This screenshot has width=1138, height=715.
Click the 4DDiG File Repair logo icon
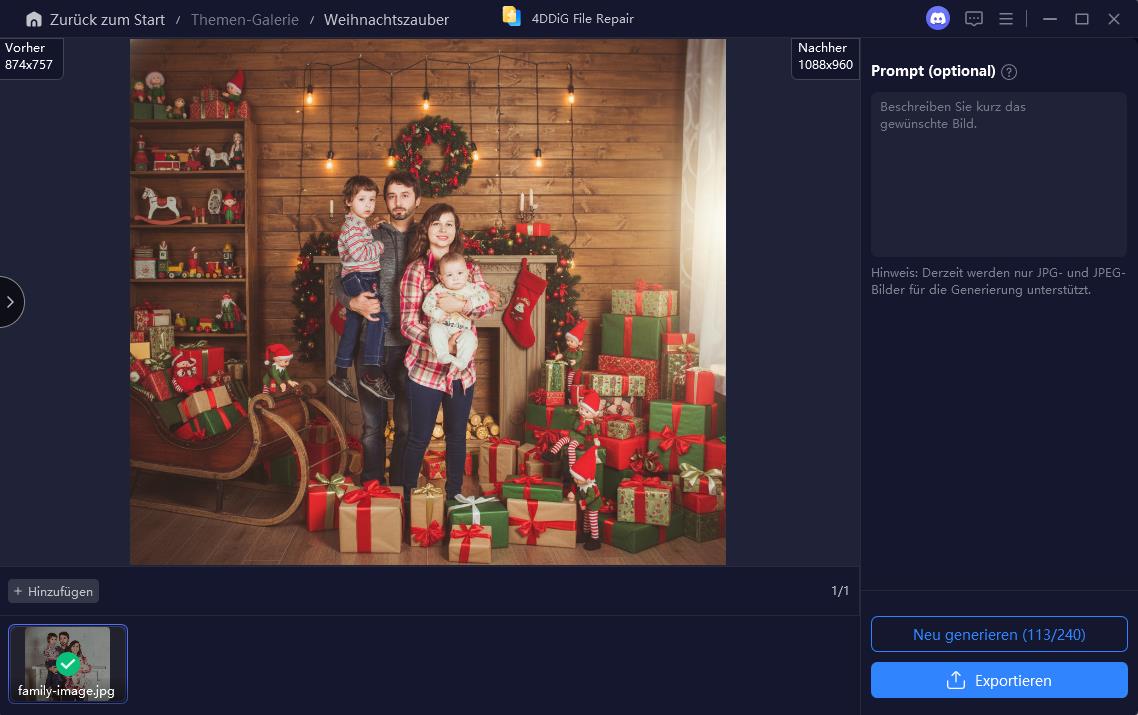510,16
